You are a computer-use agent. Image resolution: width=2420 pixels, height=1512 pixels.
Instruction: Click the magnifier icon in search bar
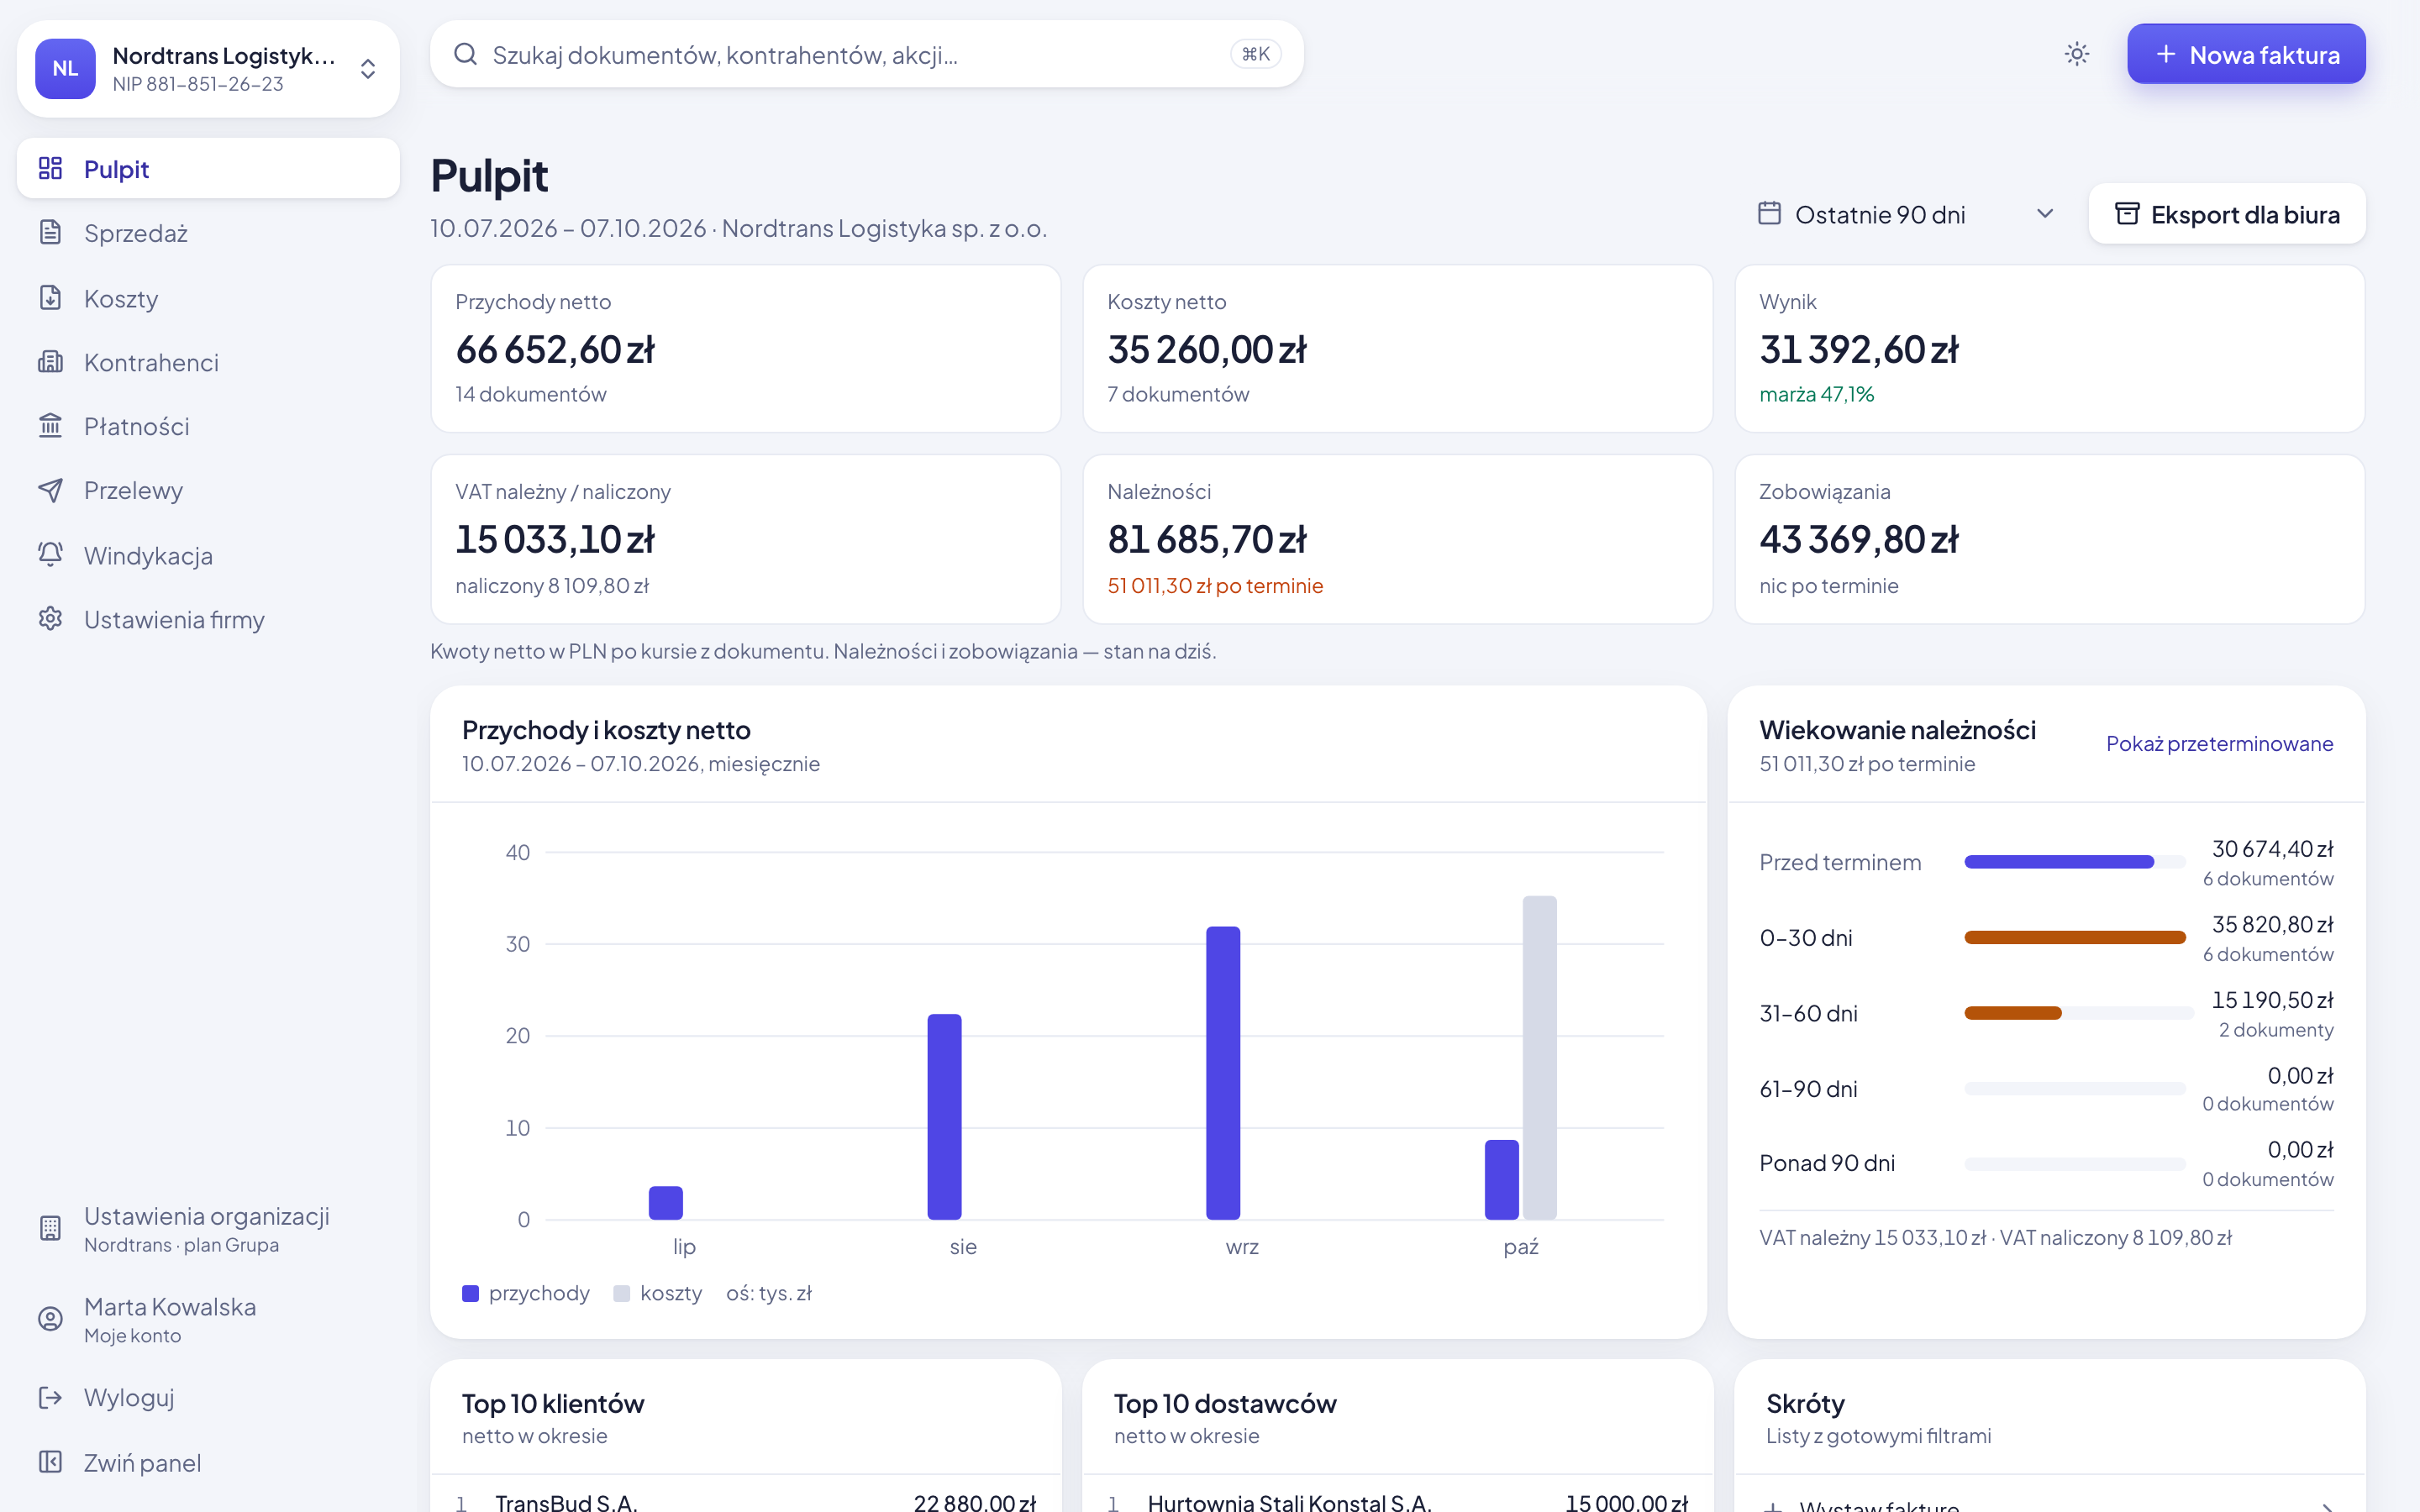[465, 54]
